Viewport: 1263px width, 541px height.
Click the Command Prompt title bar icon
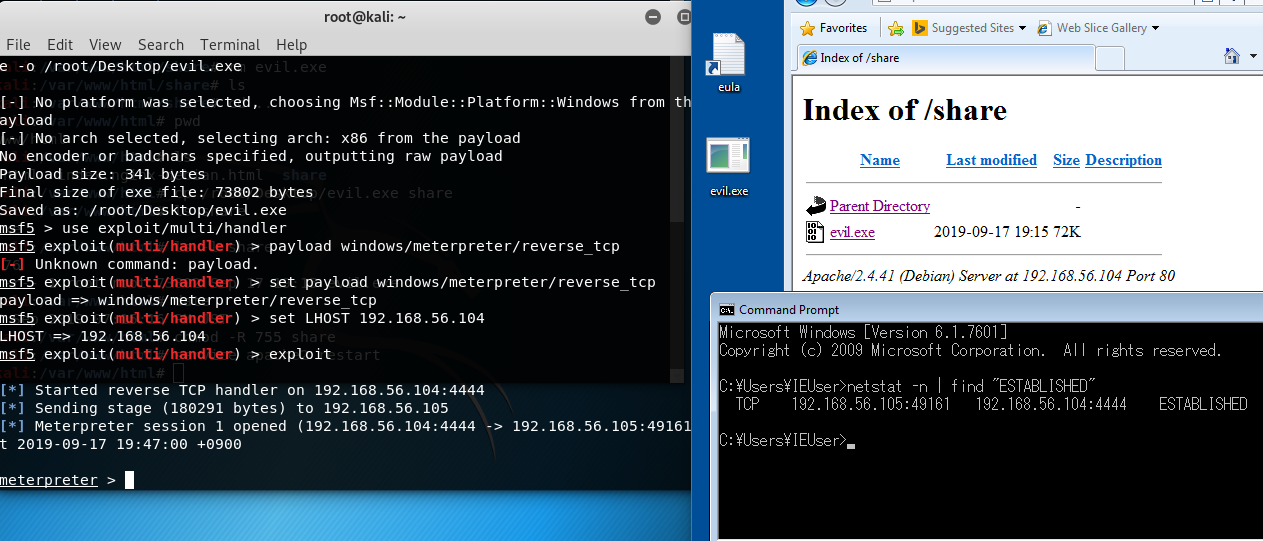point(727,310)
